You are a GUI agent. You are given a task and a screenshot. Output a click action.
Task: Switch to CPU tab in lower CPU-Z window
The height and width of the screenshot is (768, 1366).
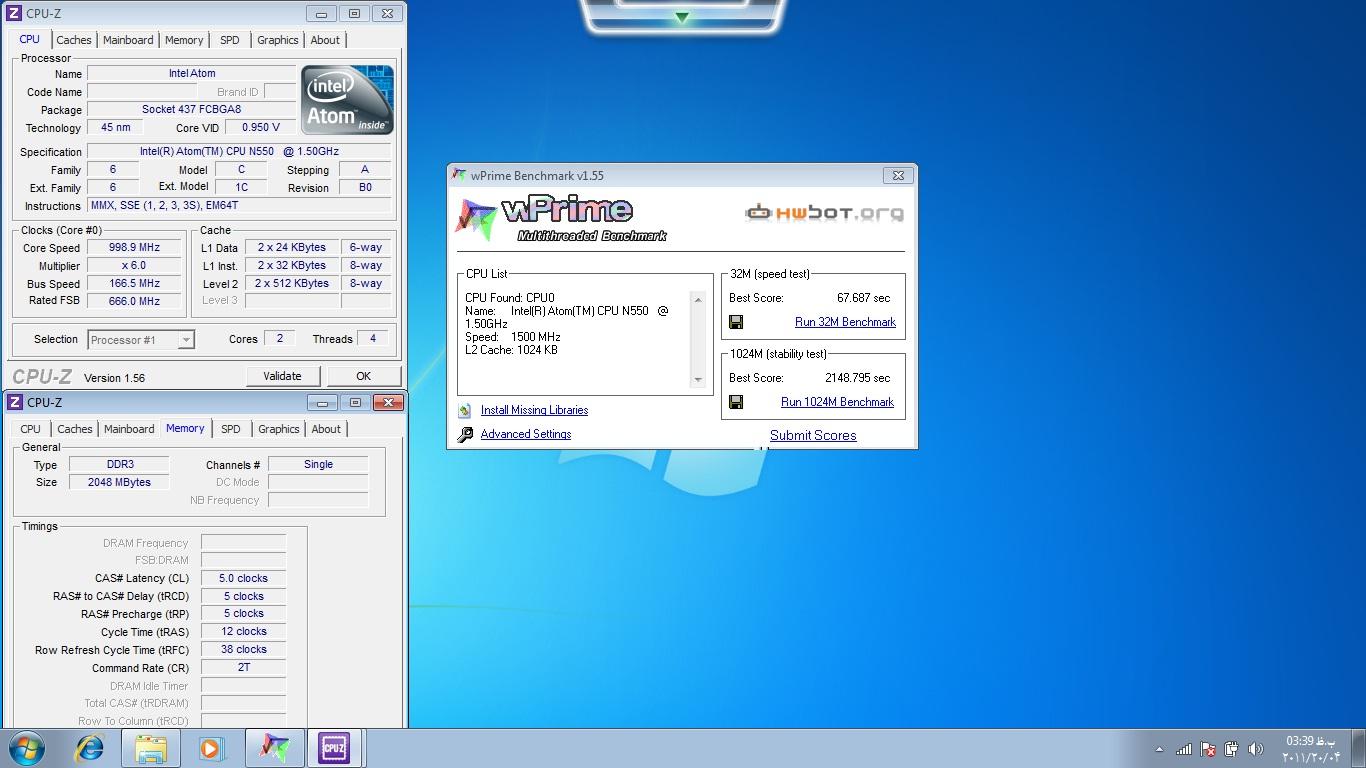tap(31, 429)
